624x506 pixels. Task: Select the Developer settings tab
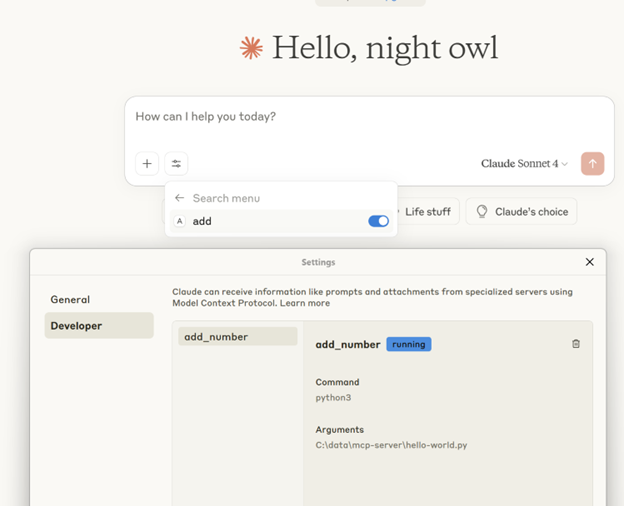pyautogui.click(x=99, y=326)
